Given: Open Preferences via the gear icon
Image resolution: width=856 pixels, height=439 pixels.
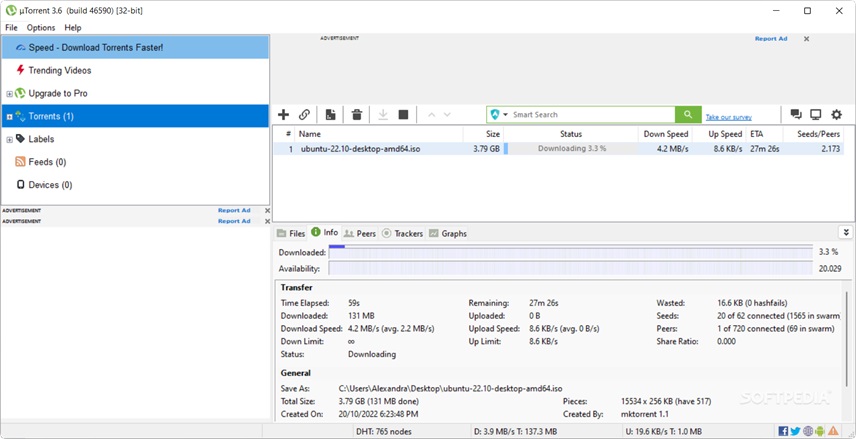Looking at the screenshot, I should [x=836, y=115].
